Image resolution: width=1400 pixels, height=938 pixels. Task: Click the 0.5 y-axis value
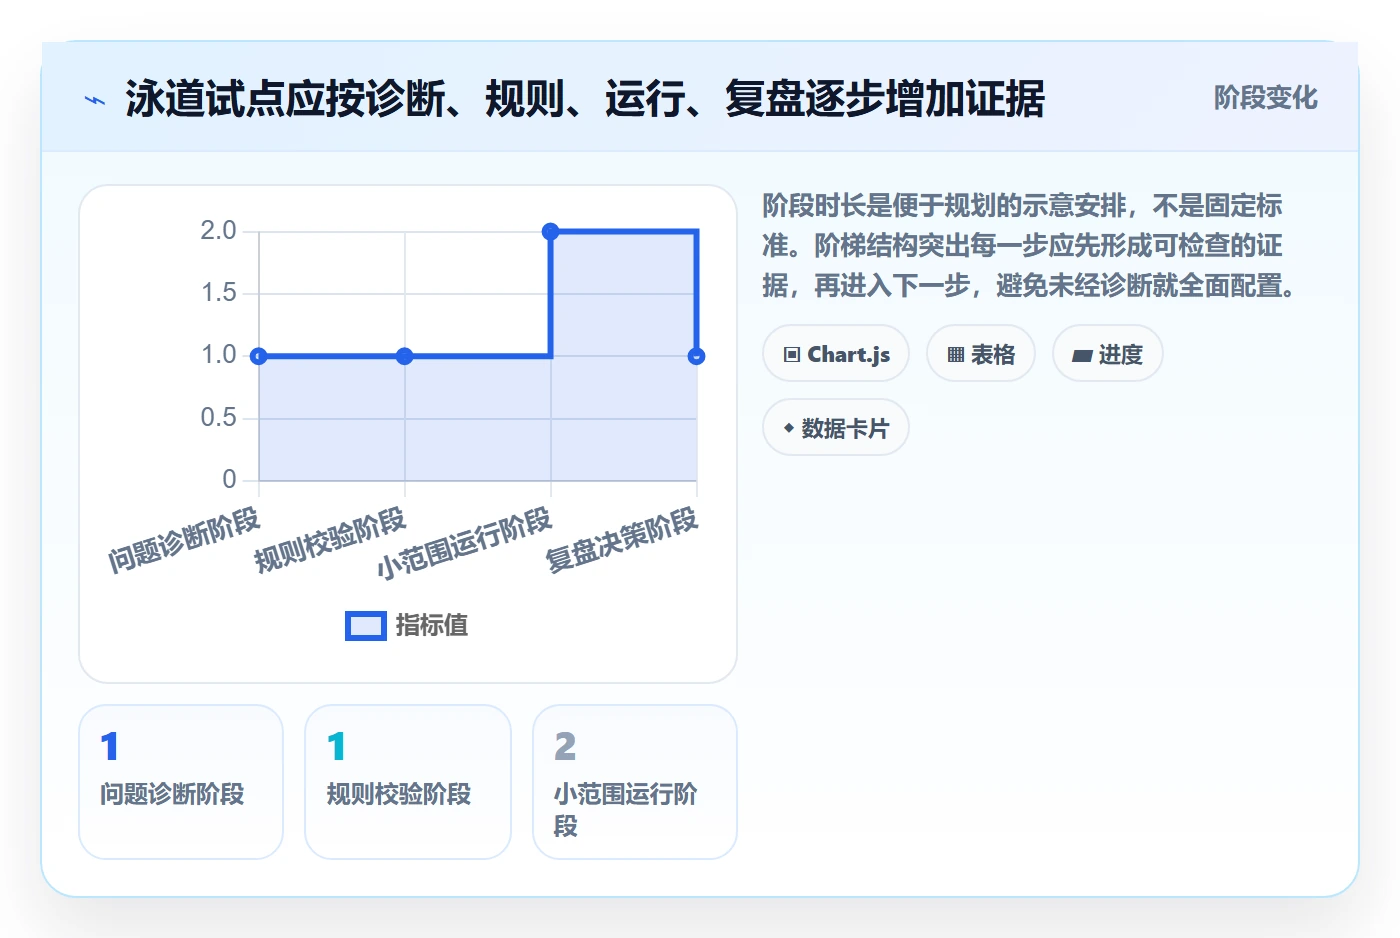(218, 417)
